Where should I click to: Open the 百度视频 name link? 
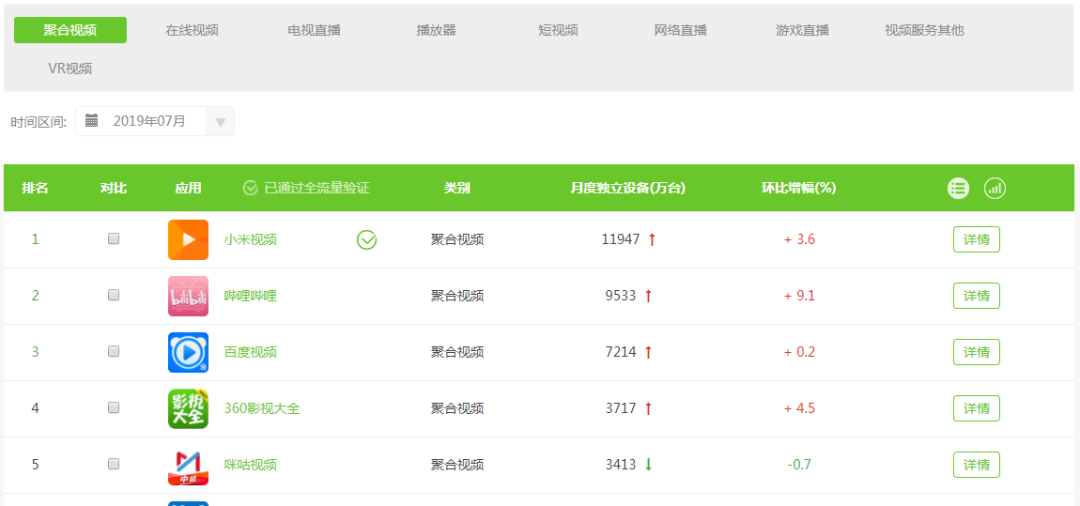pos(251,352)
